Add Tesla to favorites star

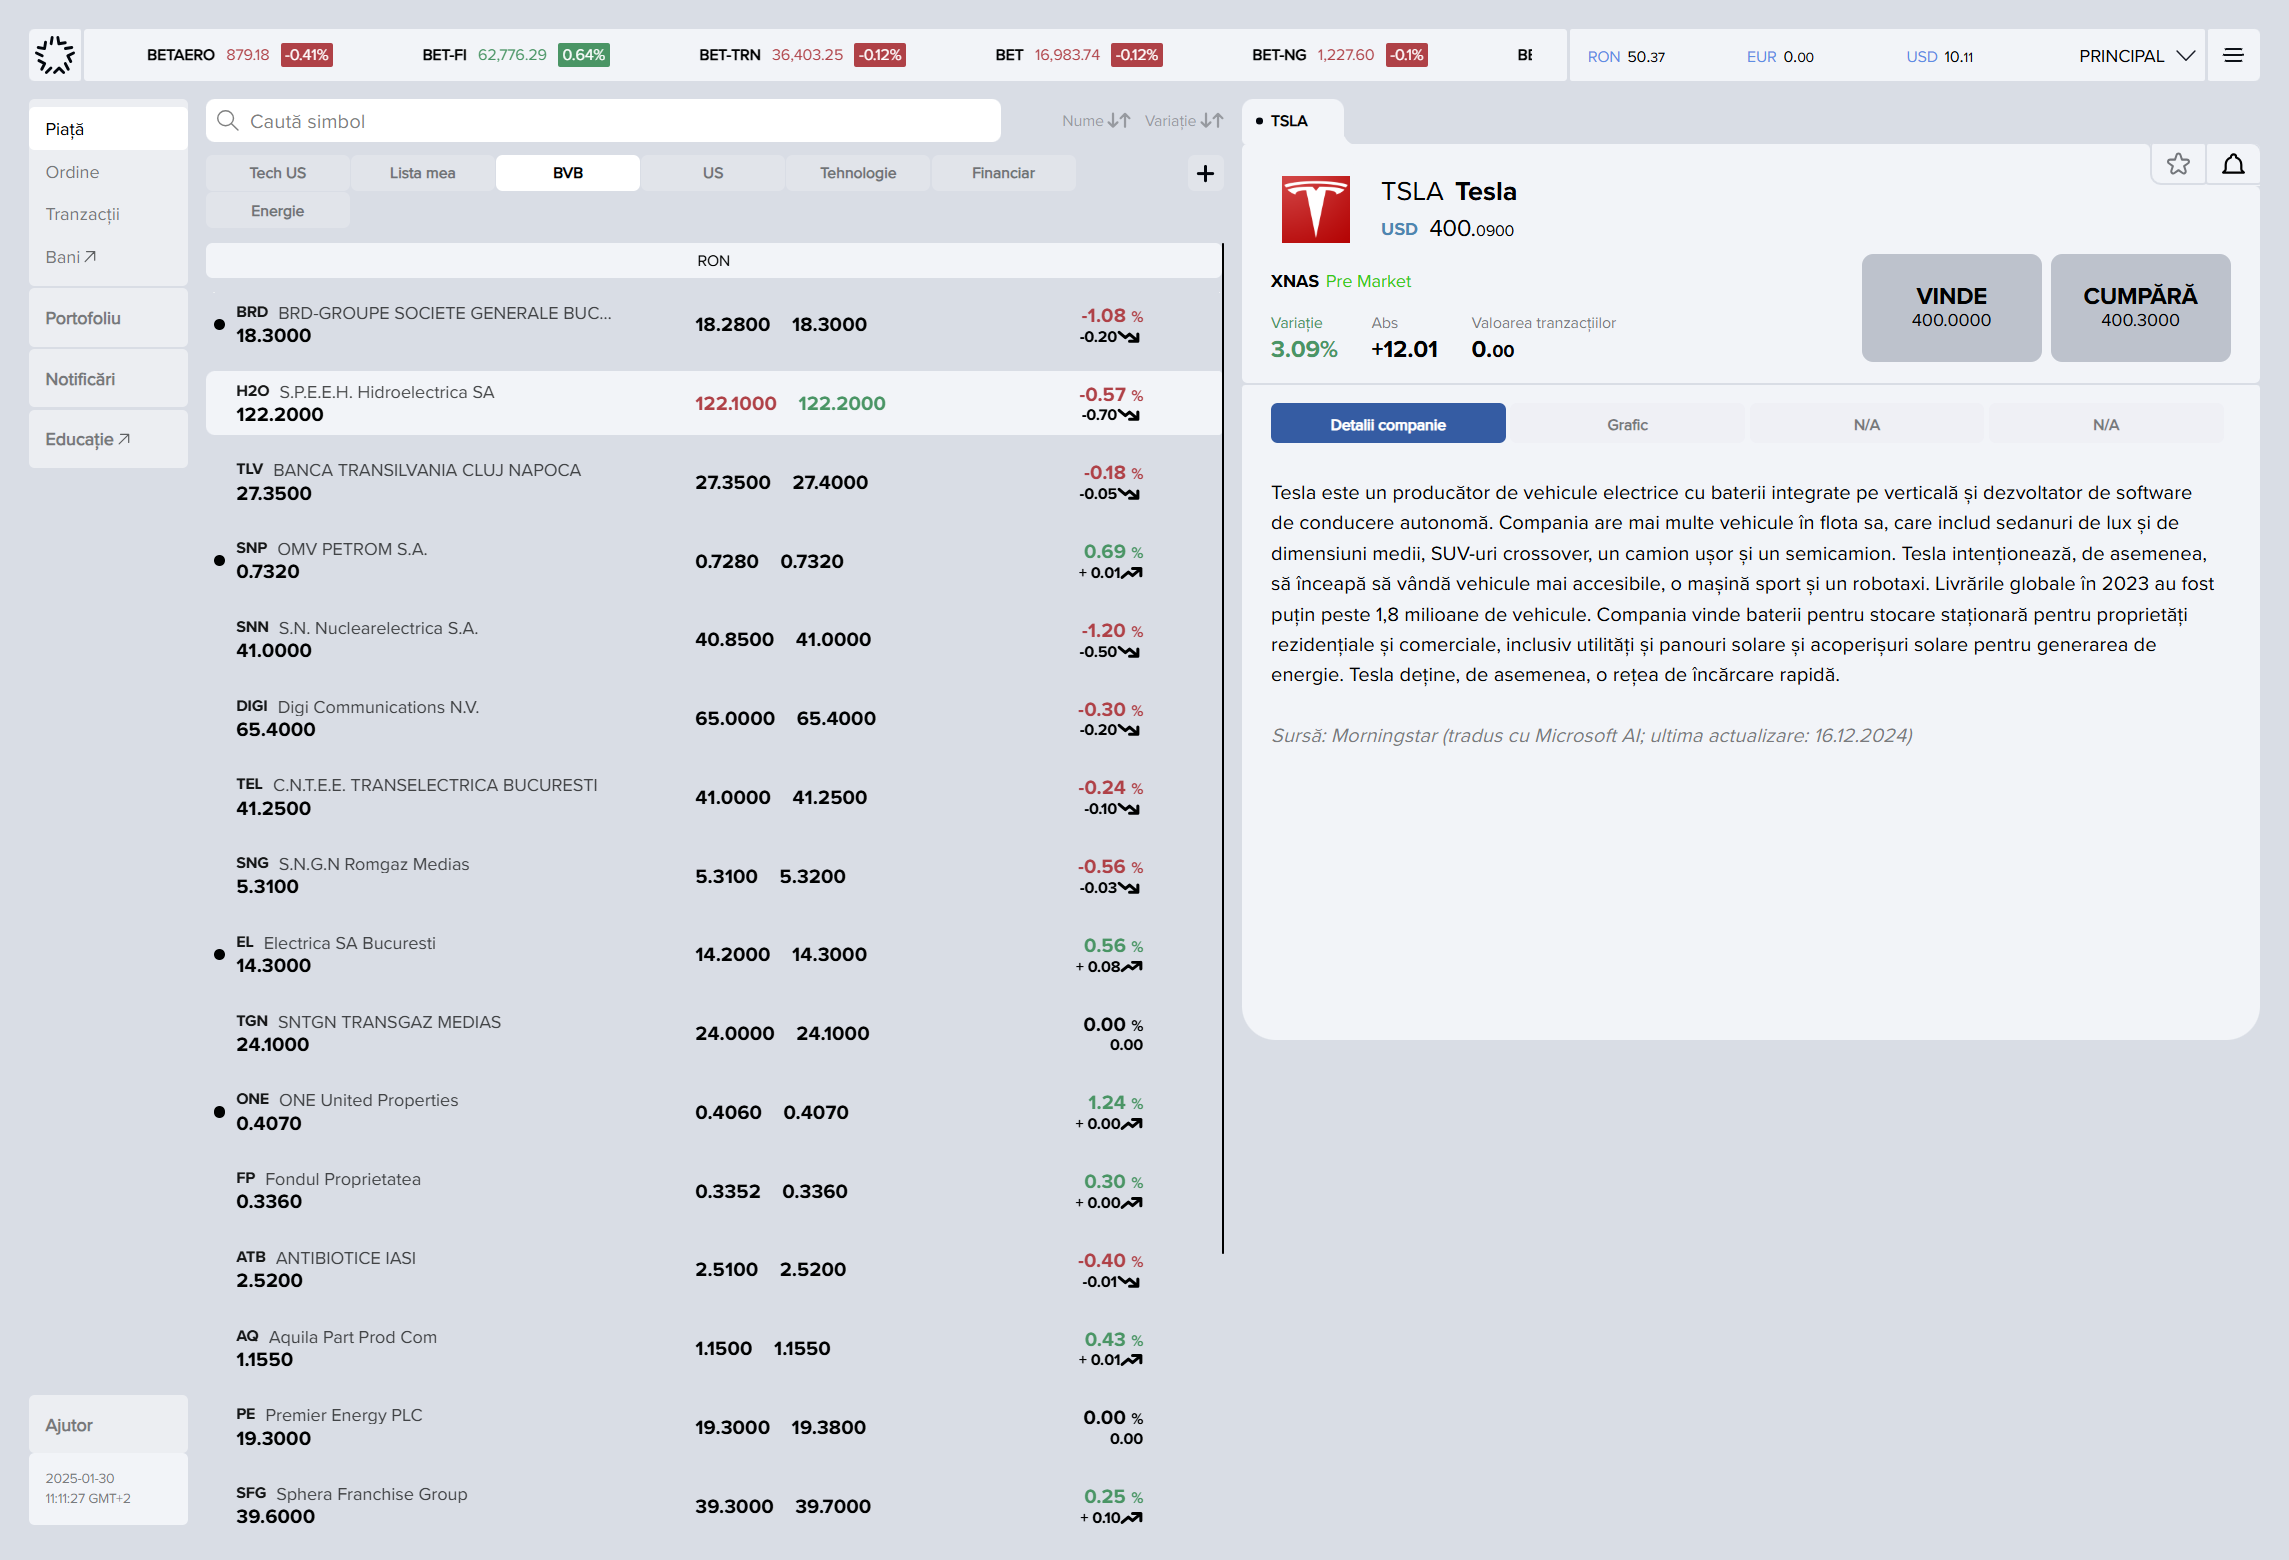click(2178, 164)
